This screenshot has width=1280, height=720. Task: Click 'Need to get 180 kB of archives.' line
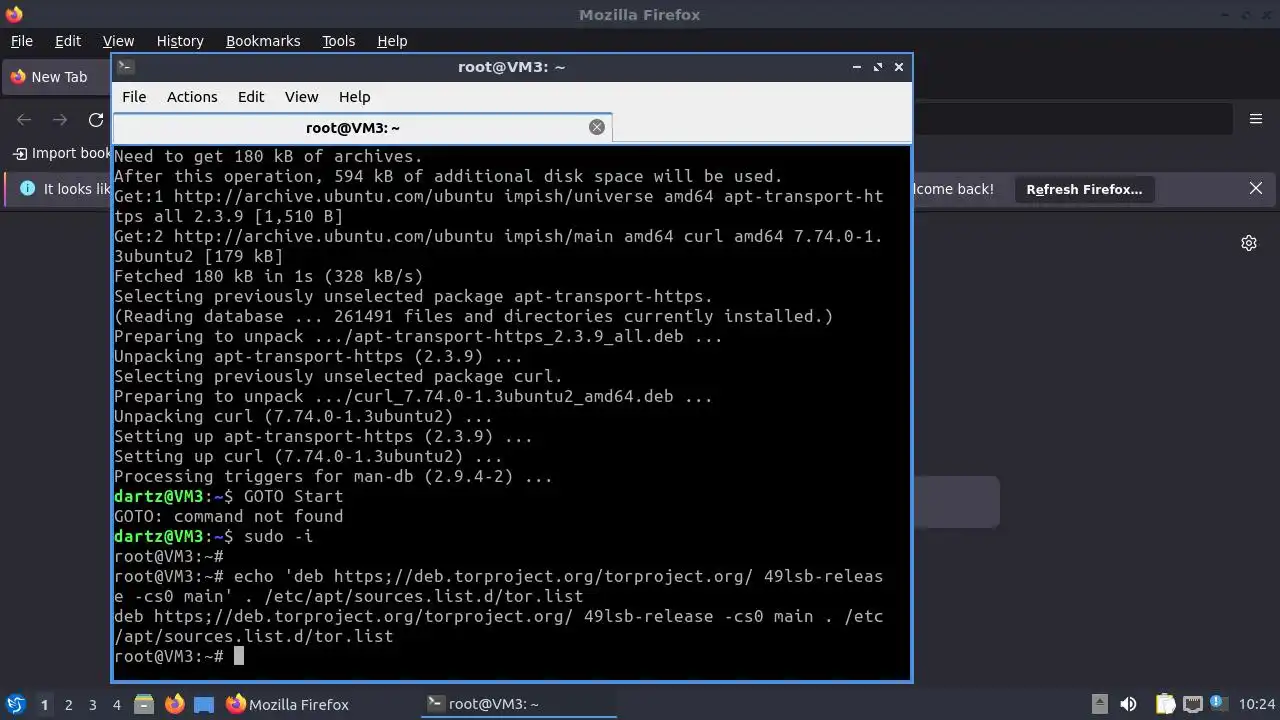click(269, 156)
